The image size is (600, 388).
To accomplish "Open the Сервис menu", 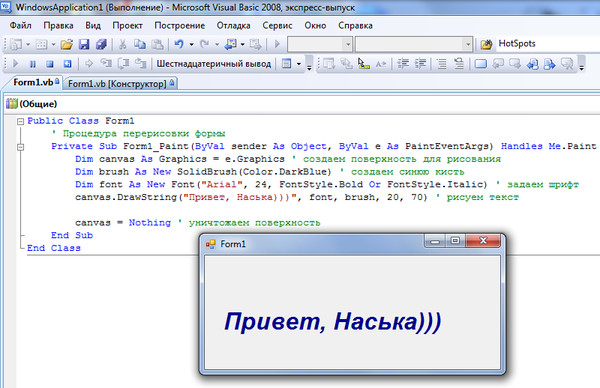I will point(277,26).
